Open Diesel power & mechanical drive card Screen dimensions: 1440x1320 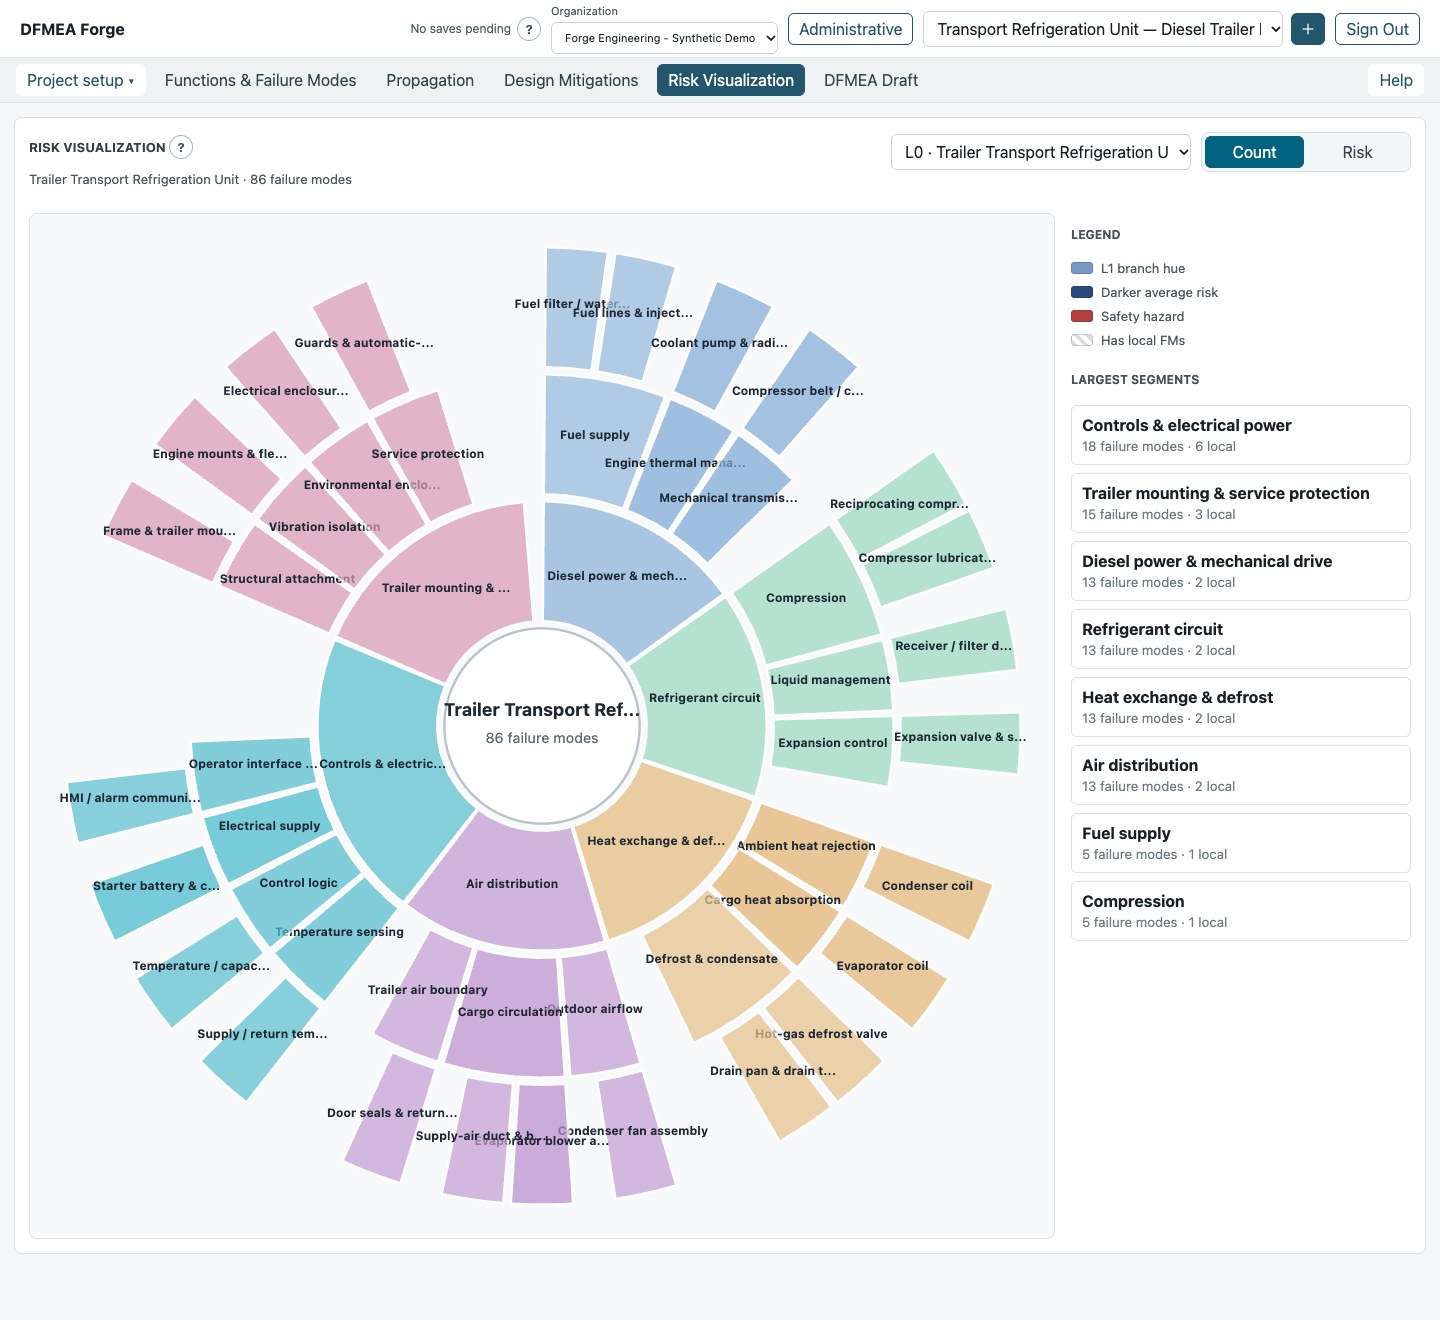[1240, 571]
